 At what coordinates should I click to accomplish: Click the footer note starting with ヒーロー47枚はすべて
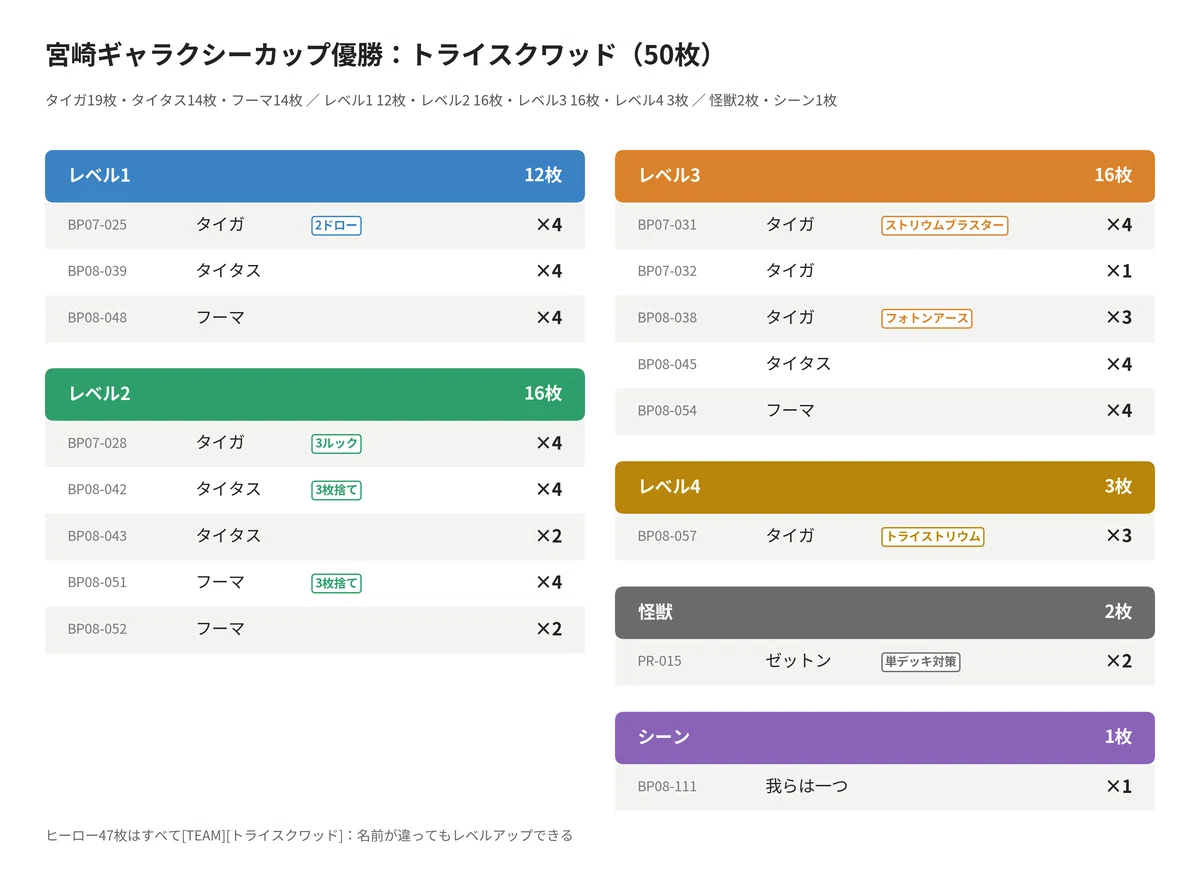coord(309,835)
